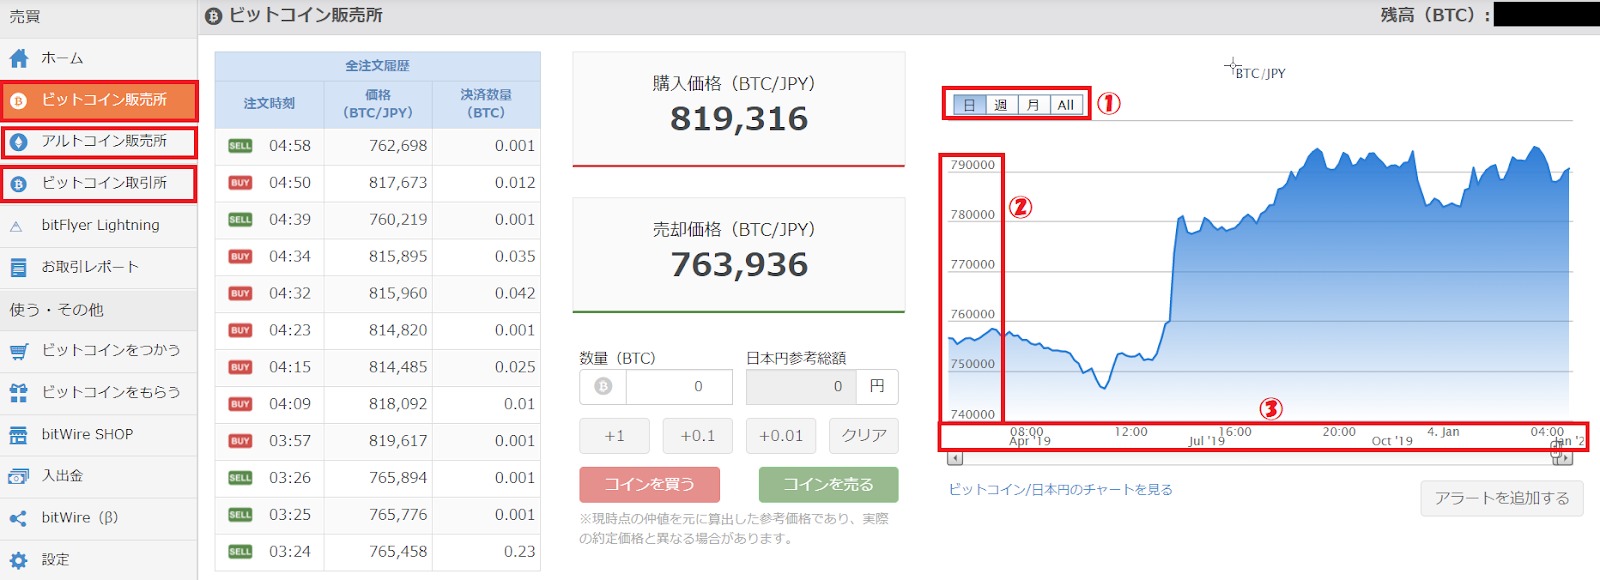Click the Home house icon in sidebar

click(18, 58)
